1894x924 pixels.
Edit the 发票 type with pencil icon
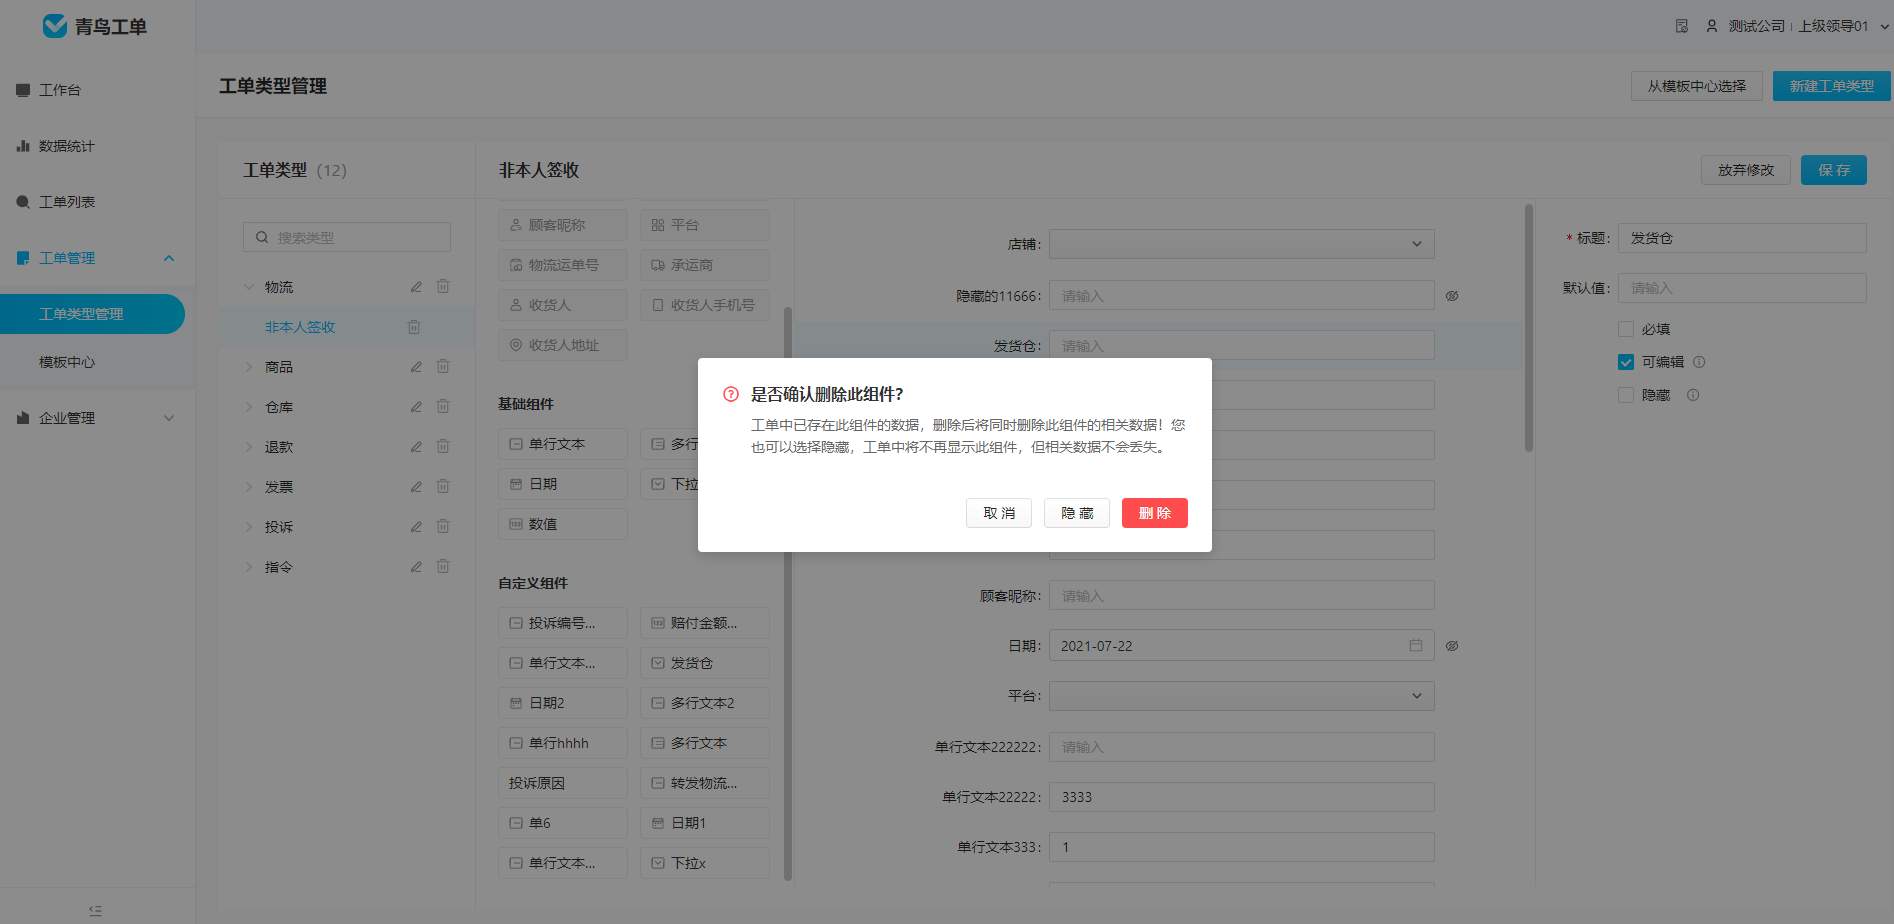coord(416,487)
